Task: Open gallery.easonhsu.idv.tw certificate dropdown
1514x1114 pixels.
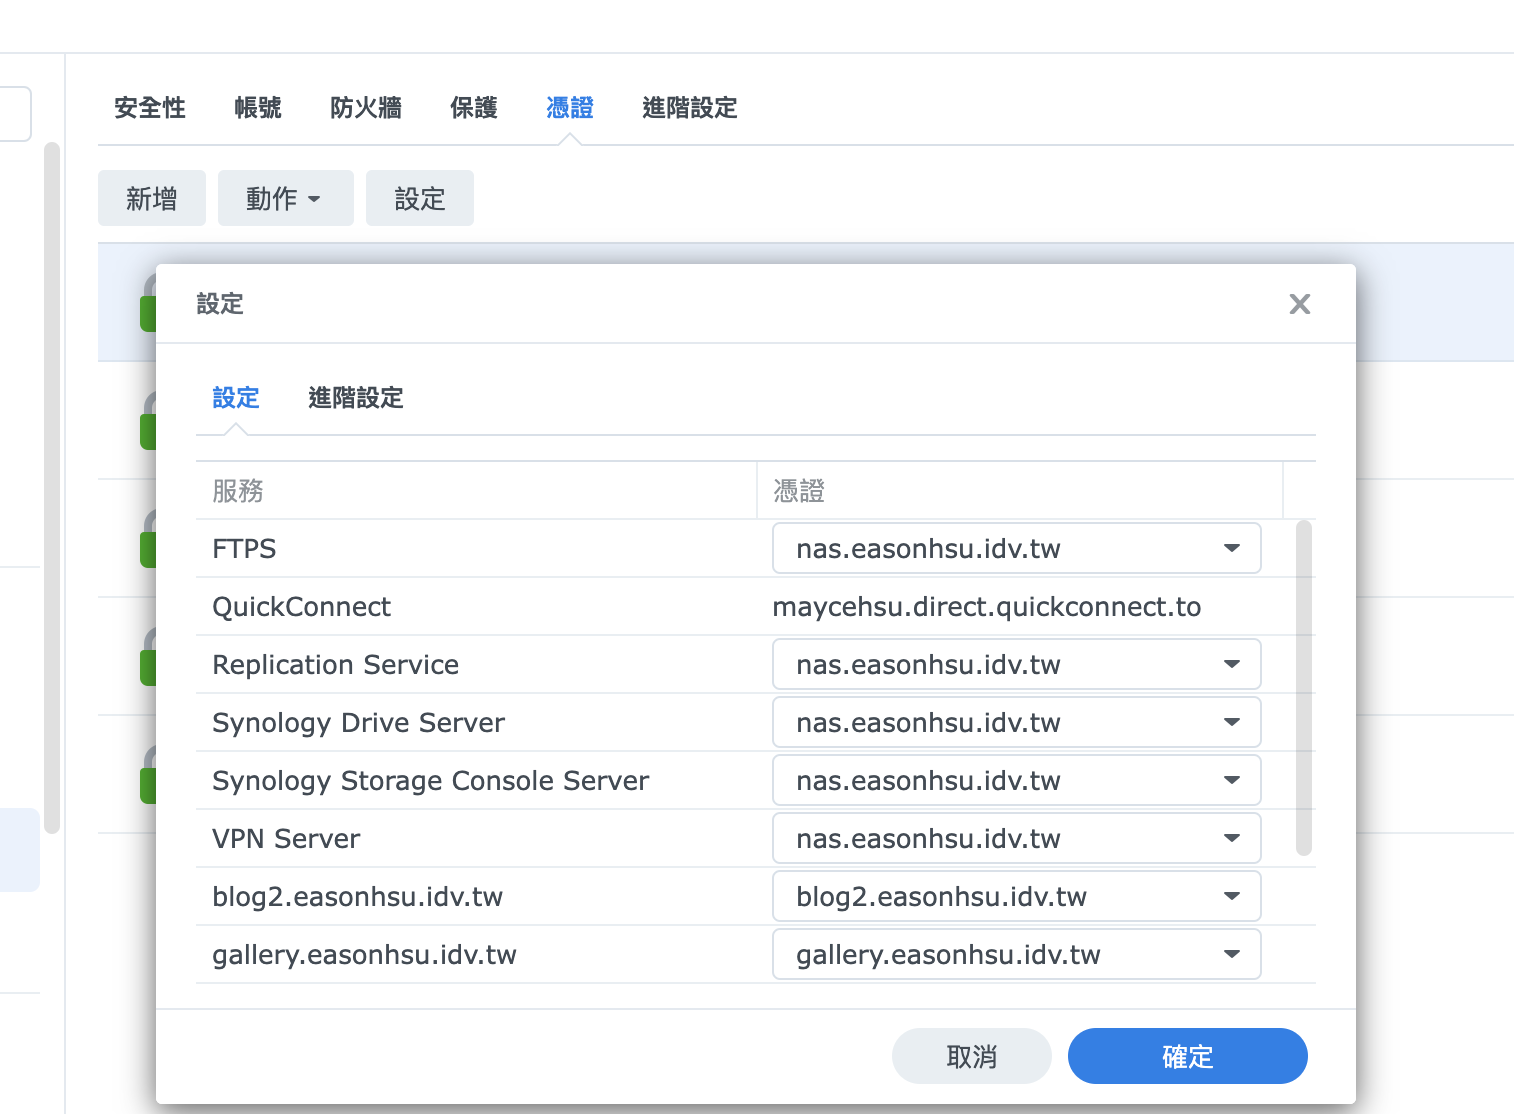Action: (x=1016, y=954)
